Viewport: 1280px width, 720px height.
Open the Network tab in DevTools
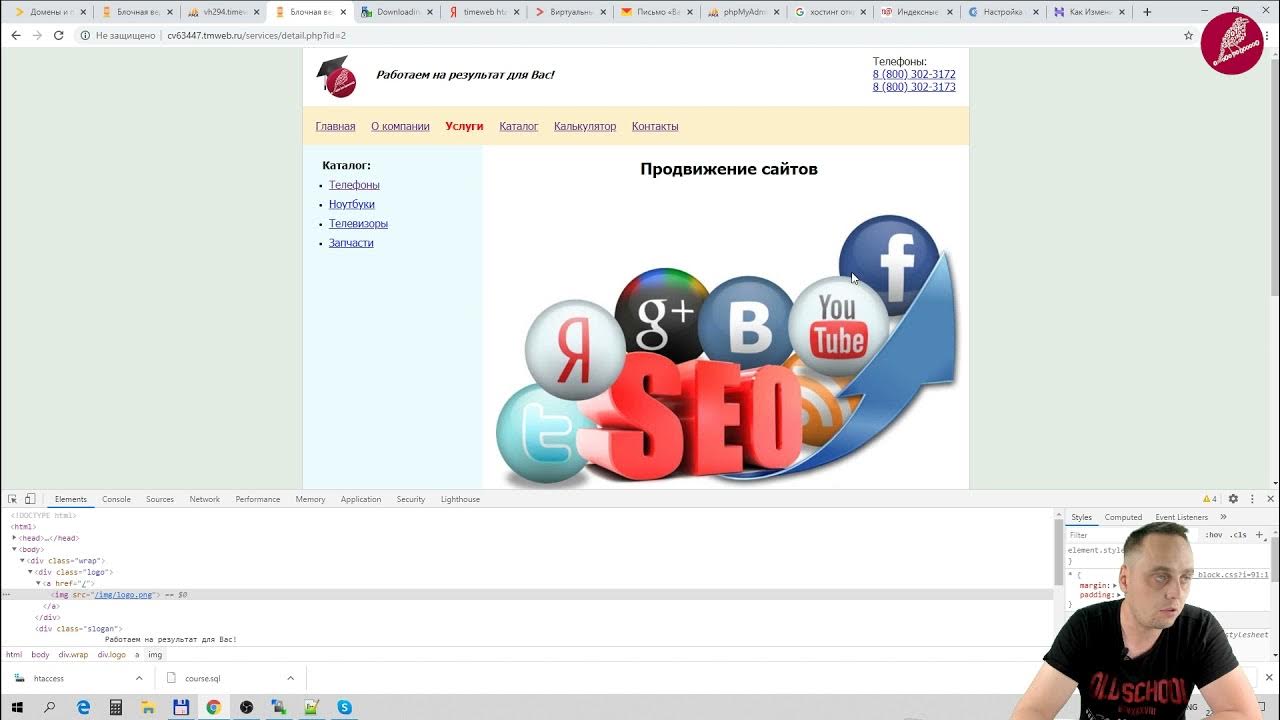205,499
